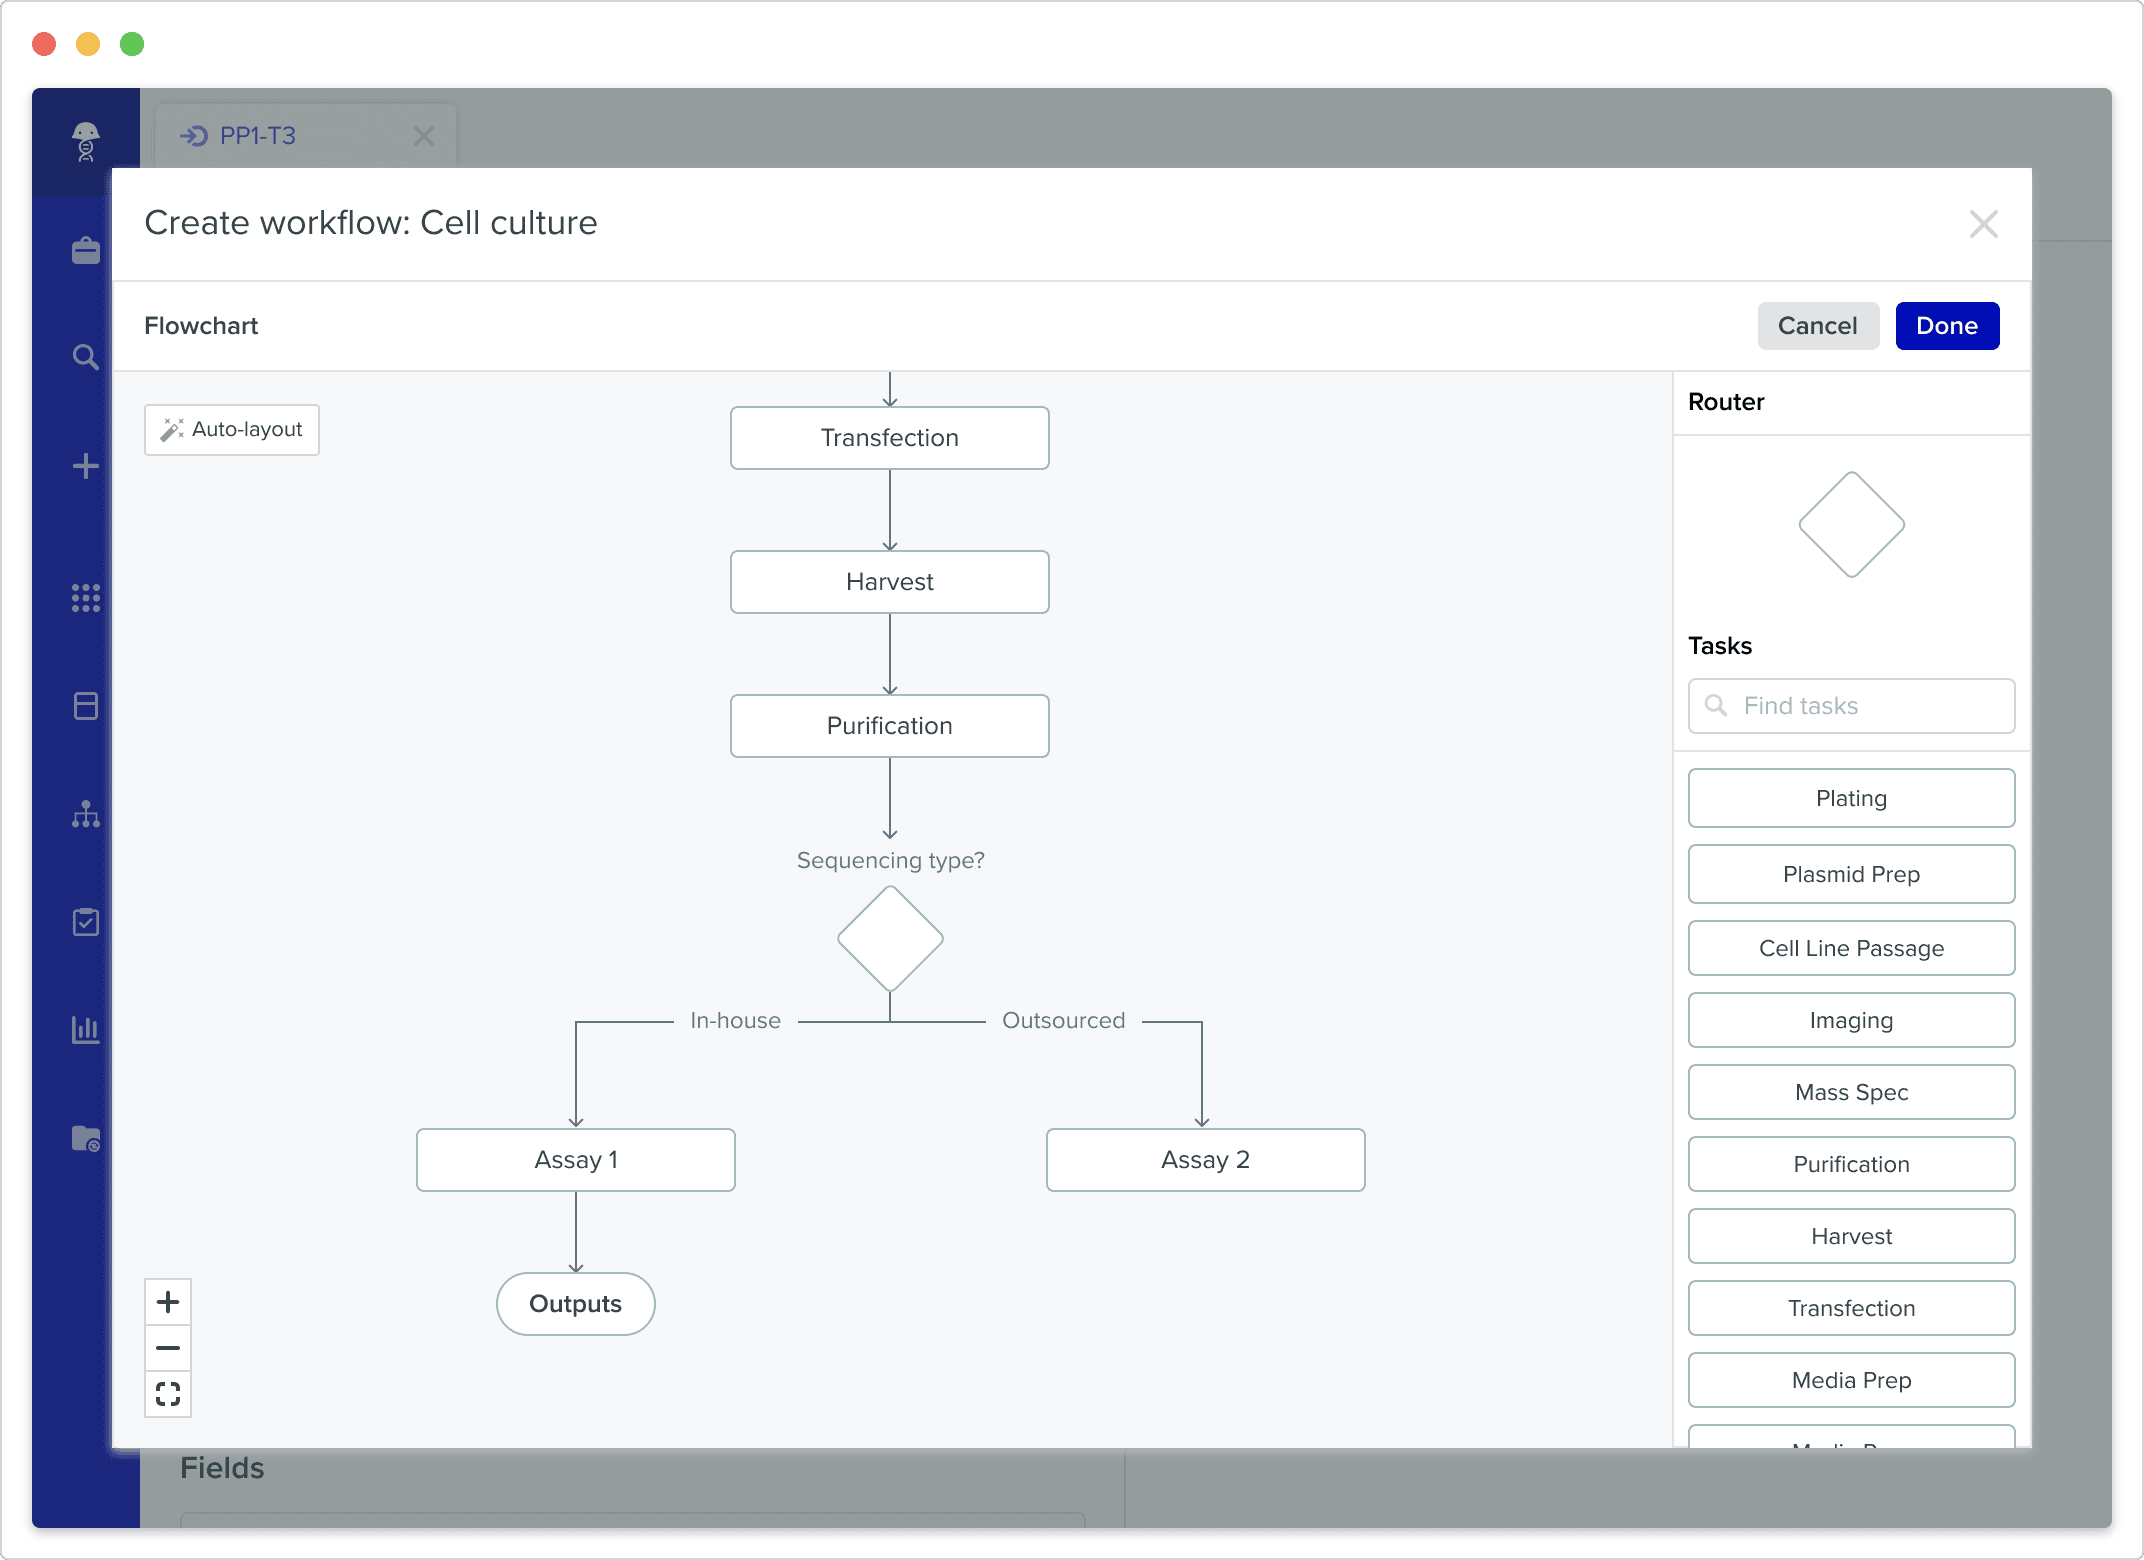The width and height of the screenshot is (2144, 1560).
Task: Click the Outsourced branch label
Action: click(x=1064, y=1021)
